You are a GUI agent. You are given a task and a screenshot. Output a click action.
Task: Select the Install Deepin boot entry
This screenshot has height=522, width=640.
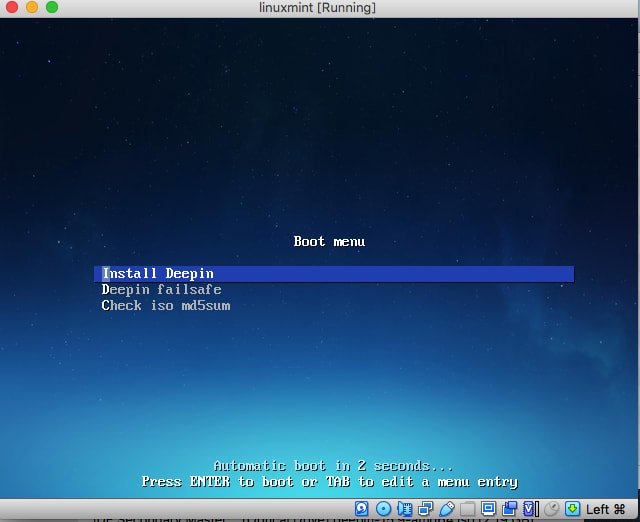click(x=334, y=274)
